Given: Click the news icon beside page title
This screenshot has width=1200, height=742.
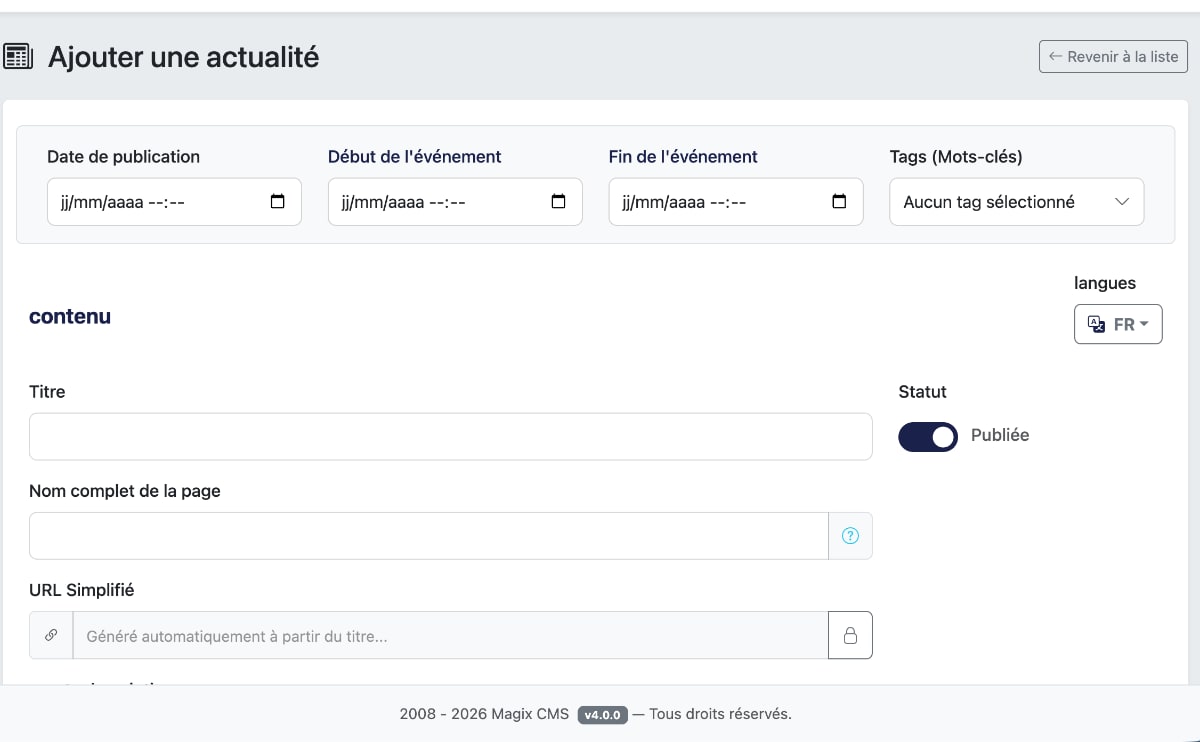Looking at the screenshot, I should click(x=19, y=57).
